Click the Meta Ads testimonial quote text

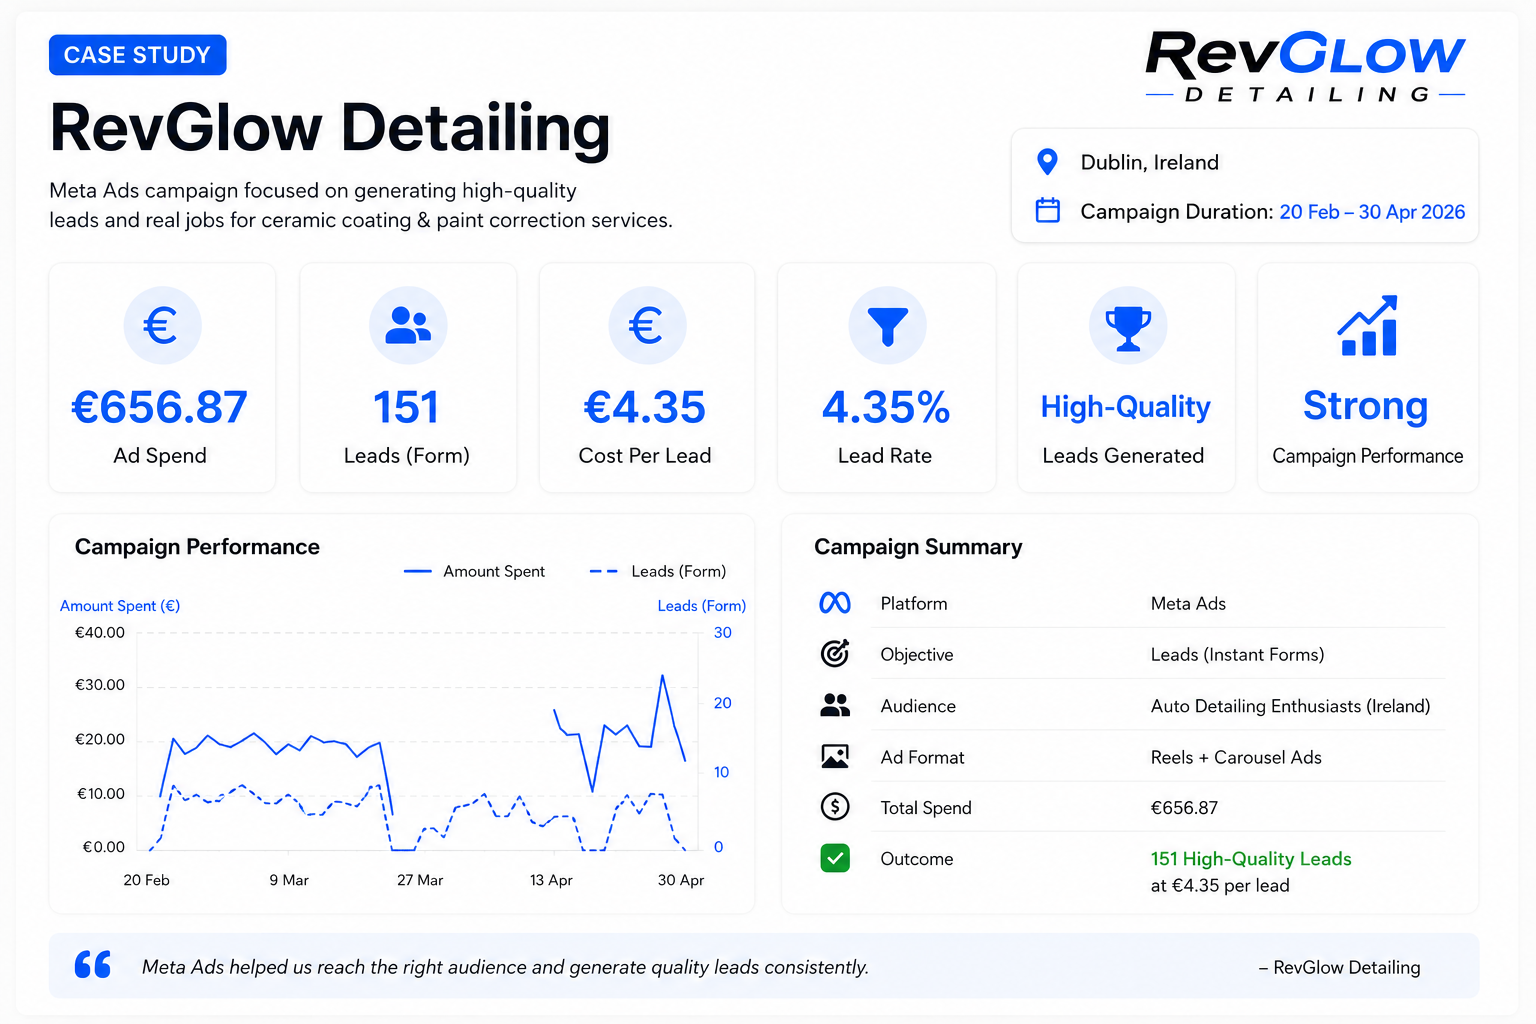(x=505, y=967)
